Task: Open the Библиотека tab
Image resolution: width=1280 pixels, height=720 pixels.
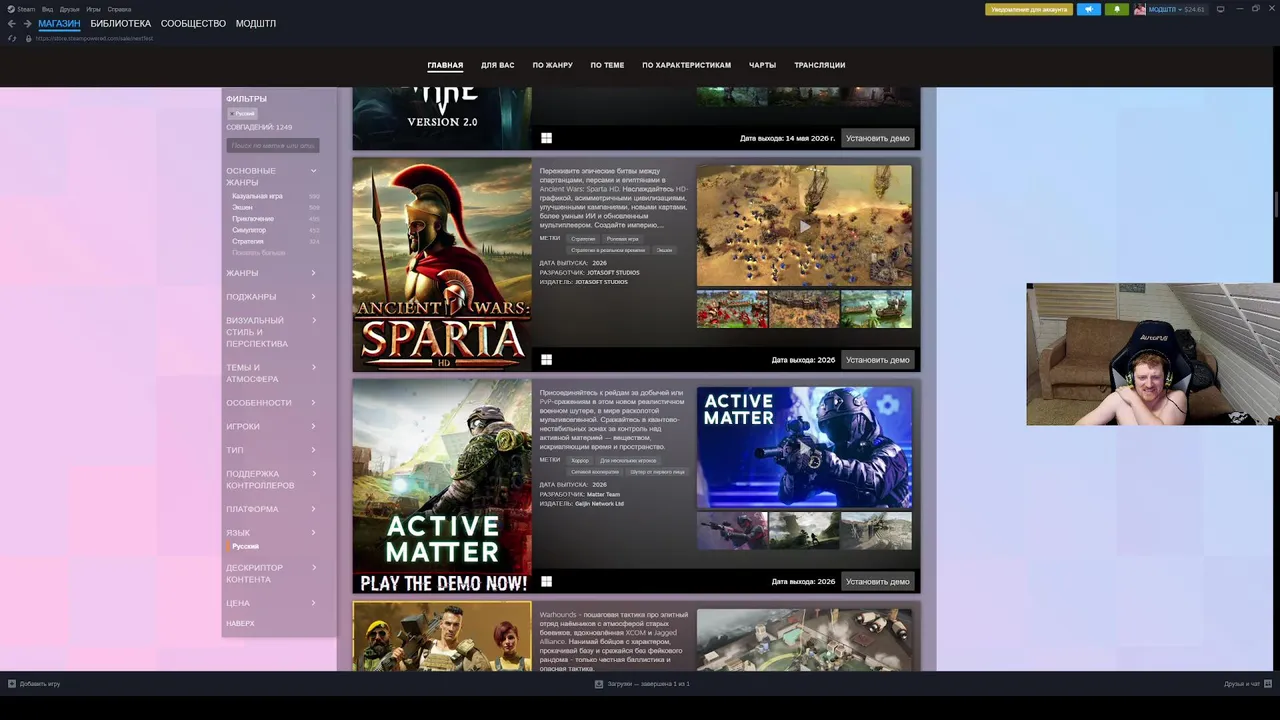Action: click(x=120, y=23)
